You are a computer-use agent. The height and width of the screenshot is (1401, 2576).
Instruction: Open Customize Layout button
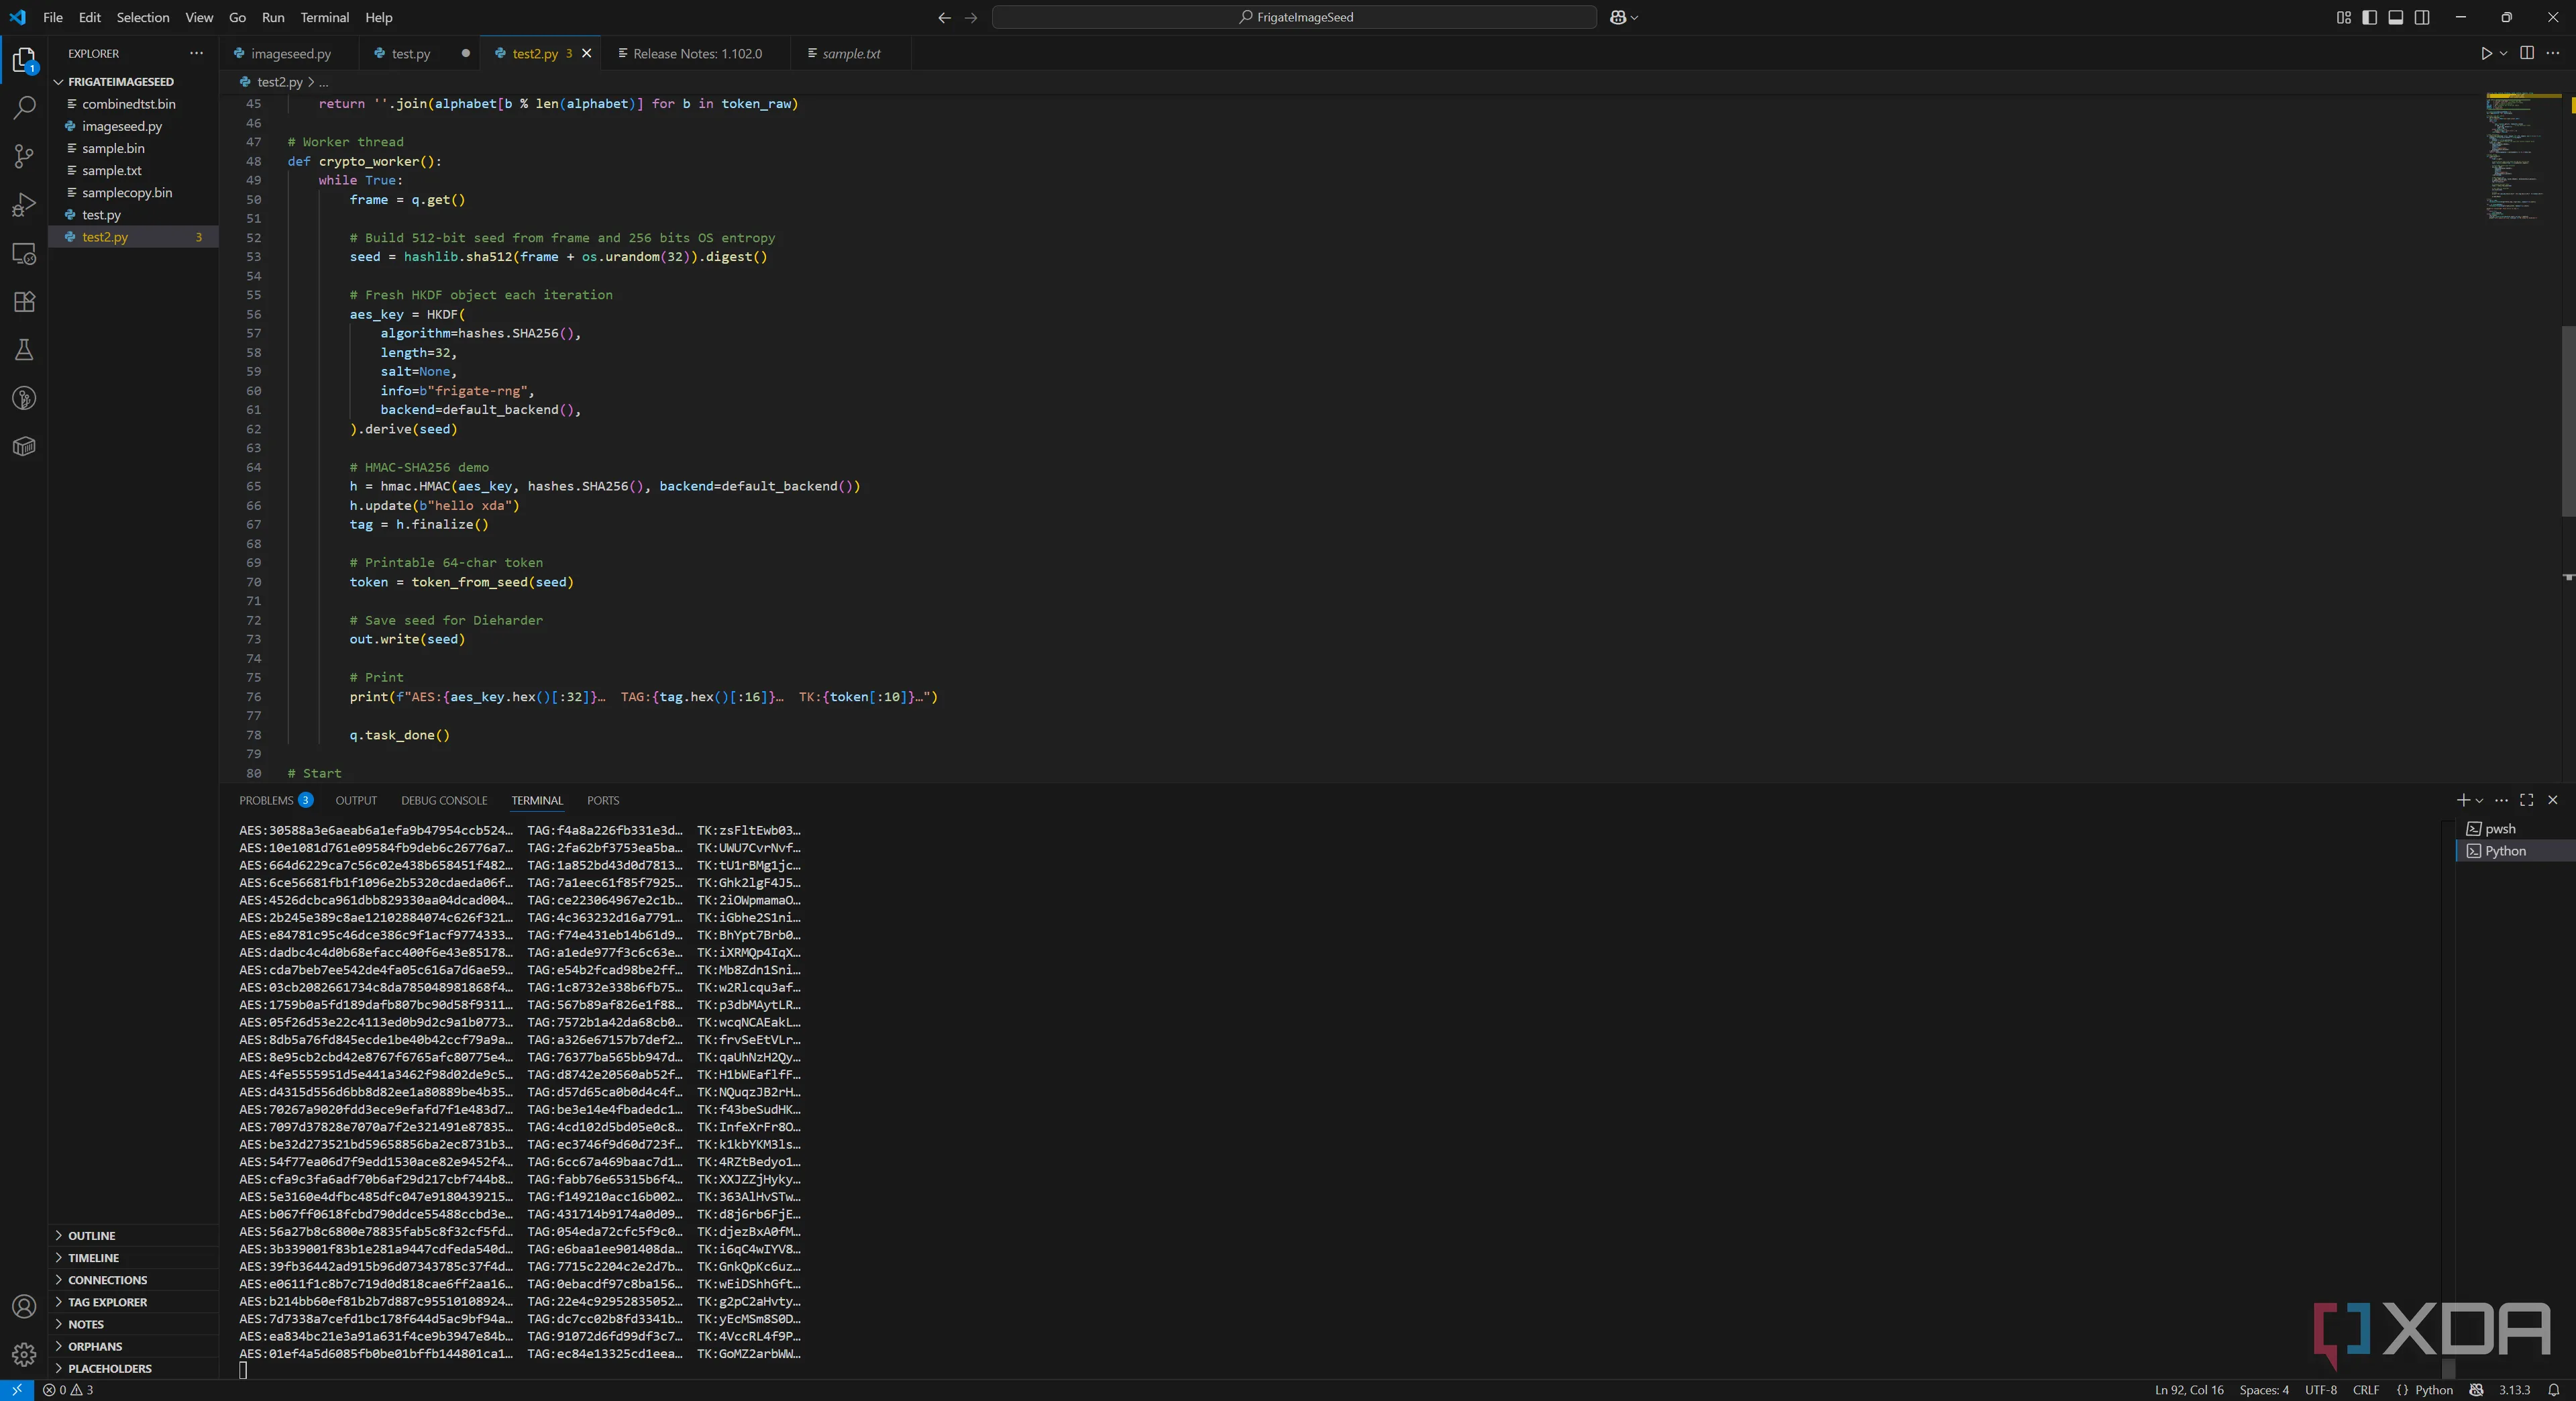2343,17
